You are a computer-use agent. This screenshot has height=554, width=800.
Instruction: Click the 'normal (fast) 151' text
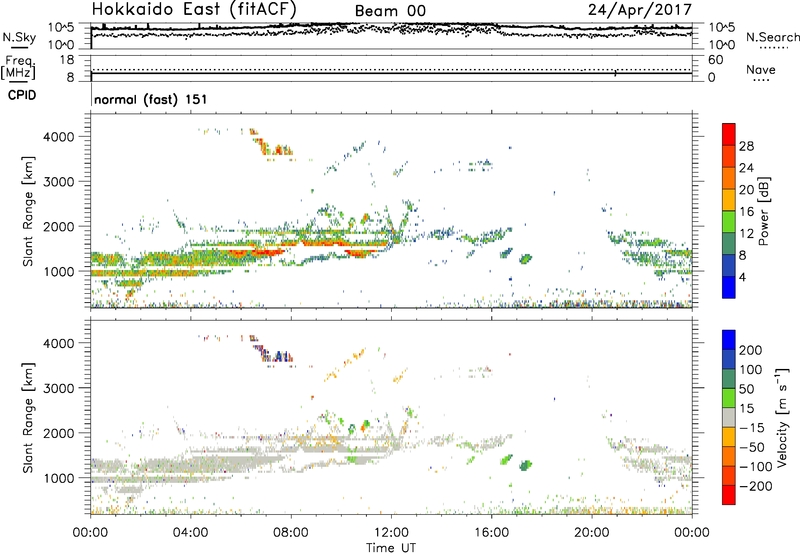151,99
